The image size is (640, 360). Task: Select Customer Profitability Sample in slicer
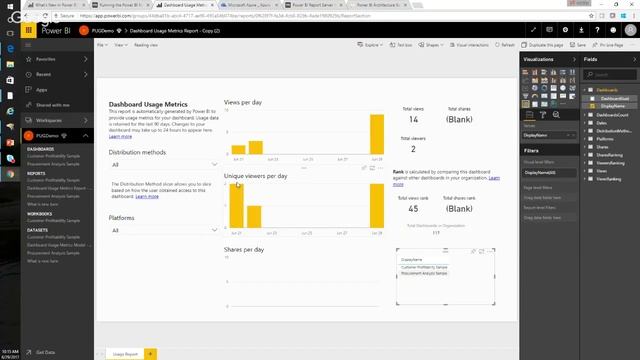pyautogui.click(x=424, y=267)
